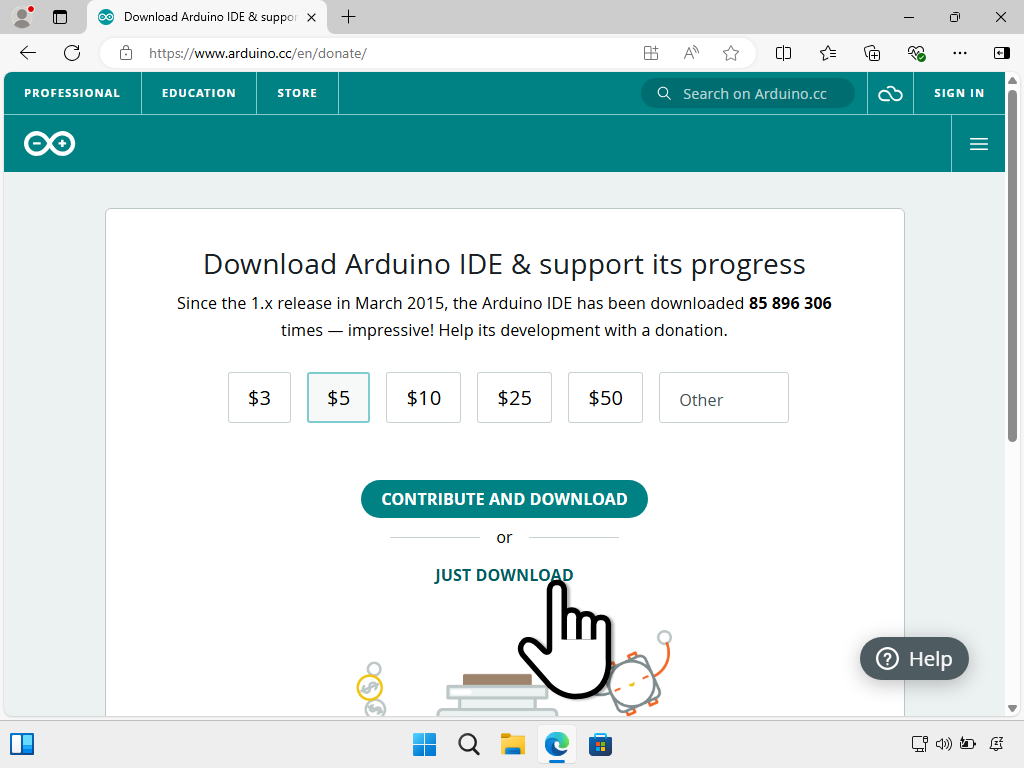The image size is (1024, 768).
Task: Refresh the current page
Action: tap(72, 53)
